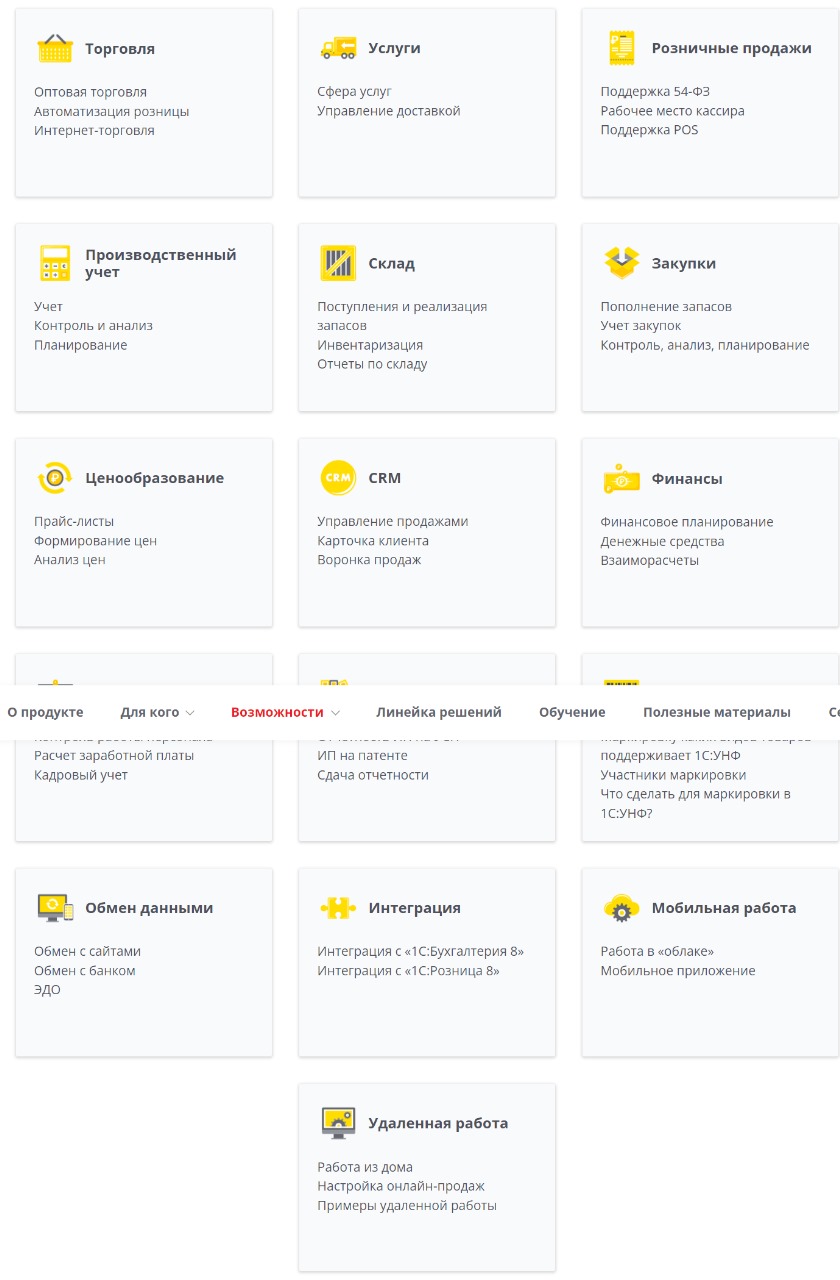840x1280 pixels.
Task: Select the Ценообразование card heading
Action: click(x=154, y=478)
